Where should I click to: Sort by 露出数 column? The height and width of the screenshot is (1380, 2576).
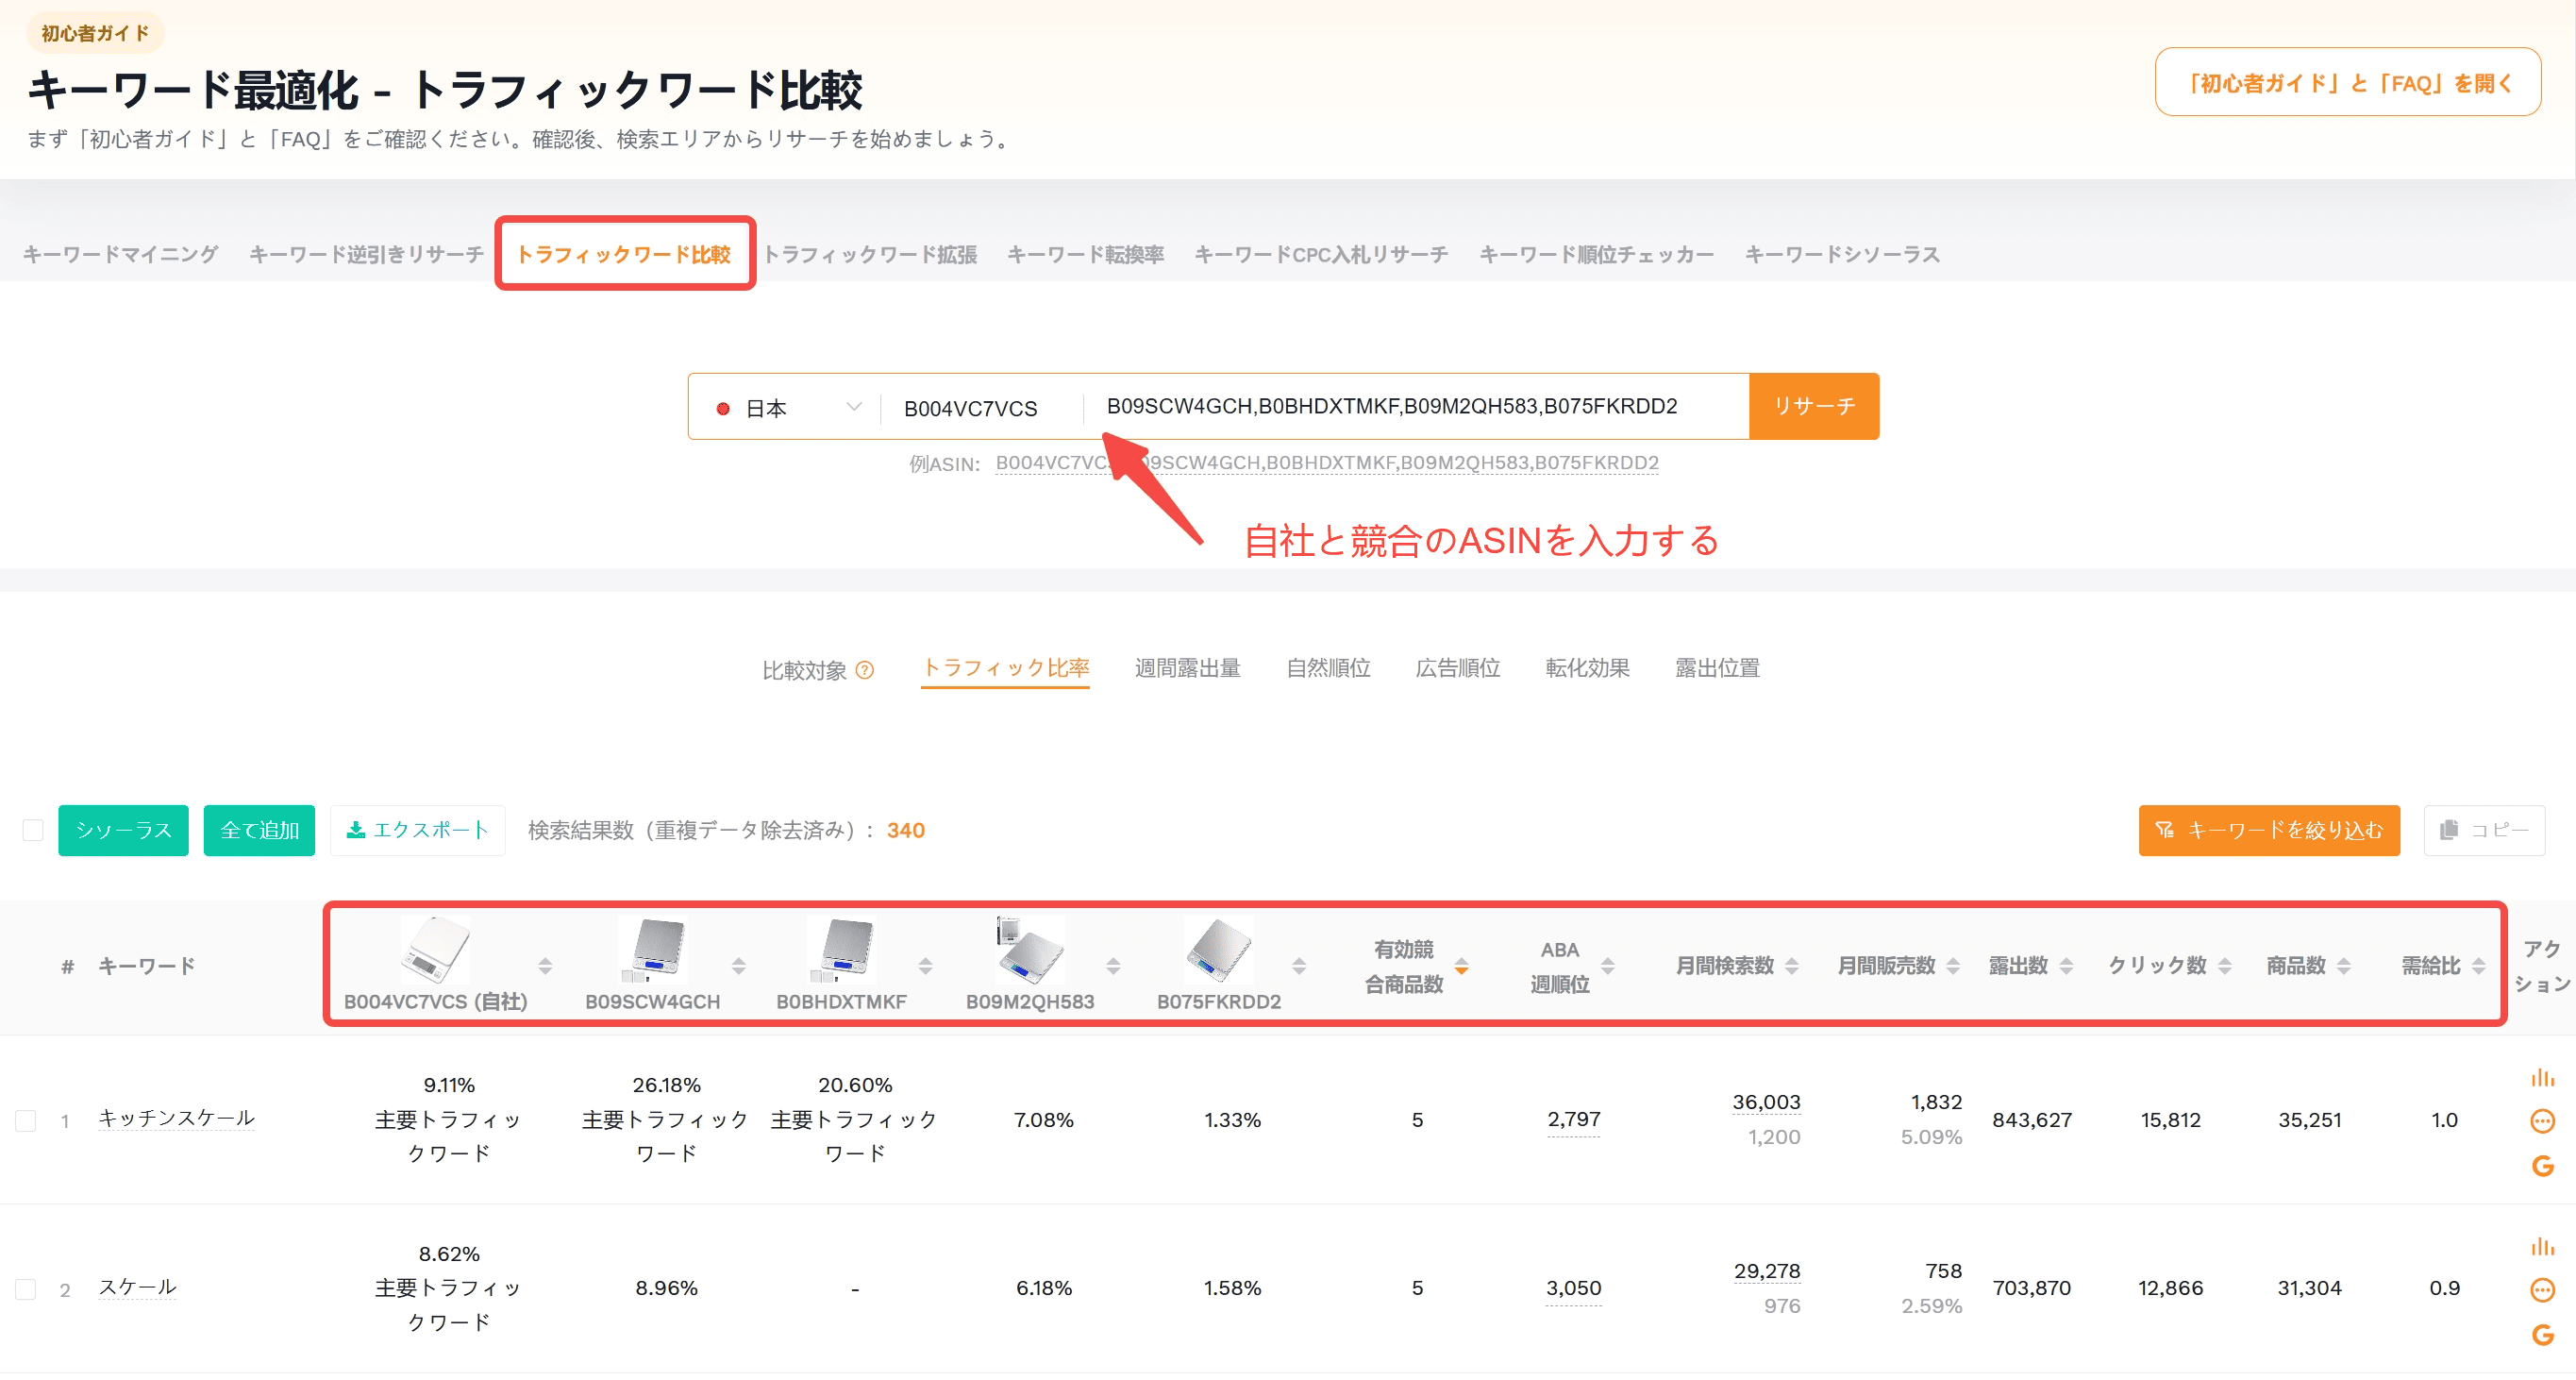[2066, 966]
